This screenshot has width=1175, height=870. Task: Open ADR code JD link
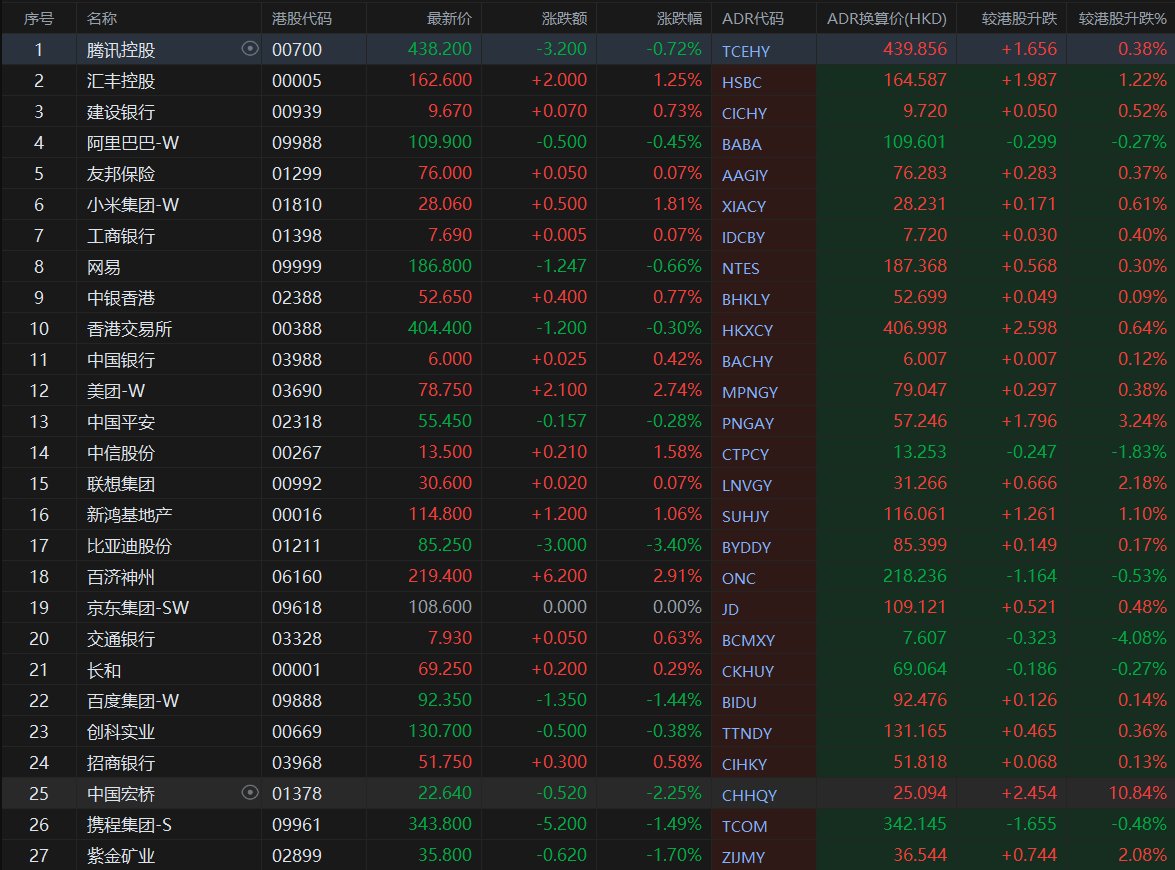[730, 609]
